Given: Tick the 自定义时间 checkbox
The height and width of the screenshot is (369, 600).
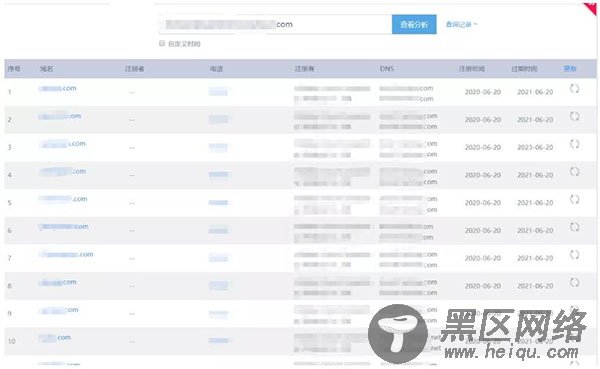Looking at the screenshot, I should [162, 43].
